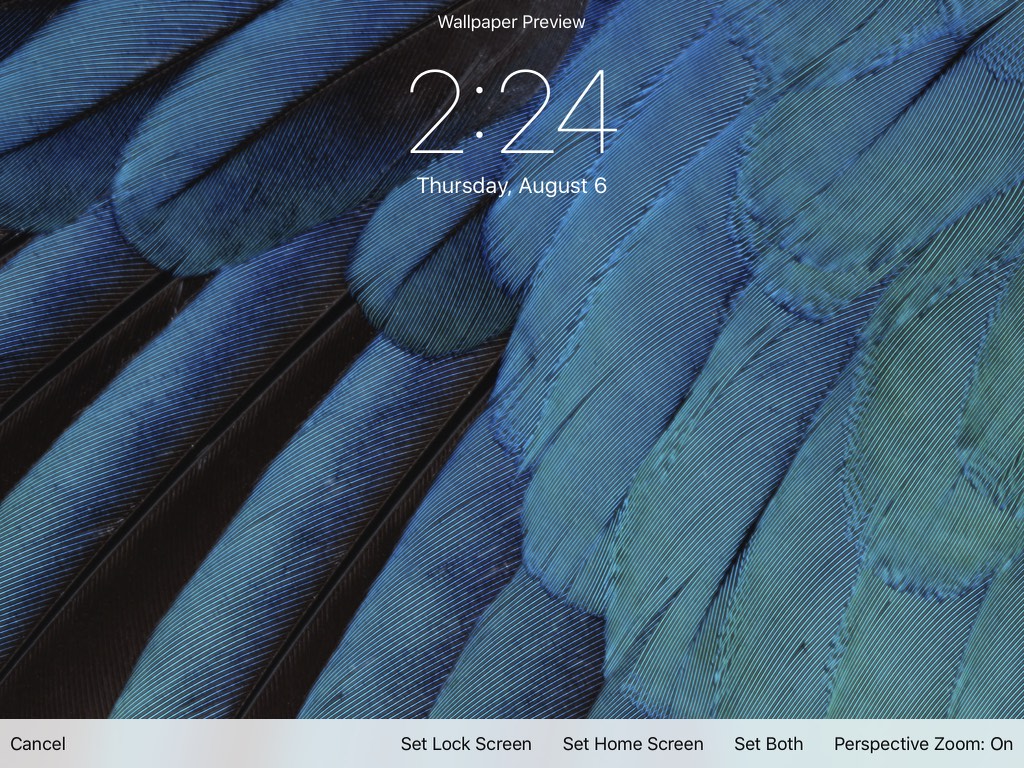Apply wallpaper with Set Both
Screen dimensions: 1024x768
768,744
